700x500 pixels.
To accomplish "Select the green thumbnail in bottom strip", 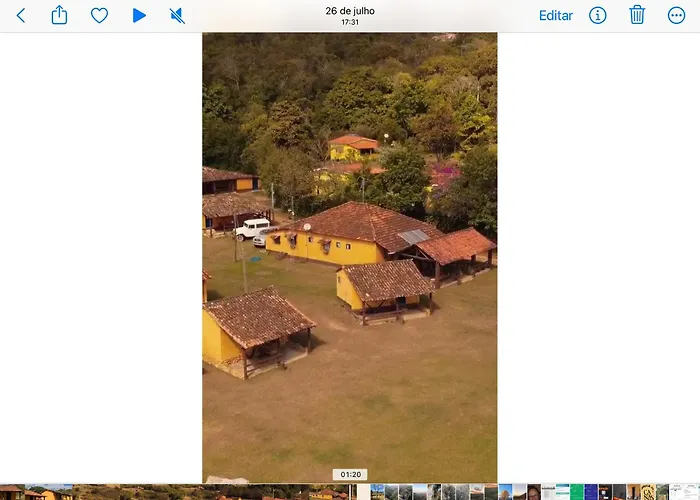I will tap(577, 492).
